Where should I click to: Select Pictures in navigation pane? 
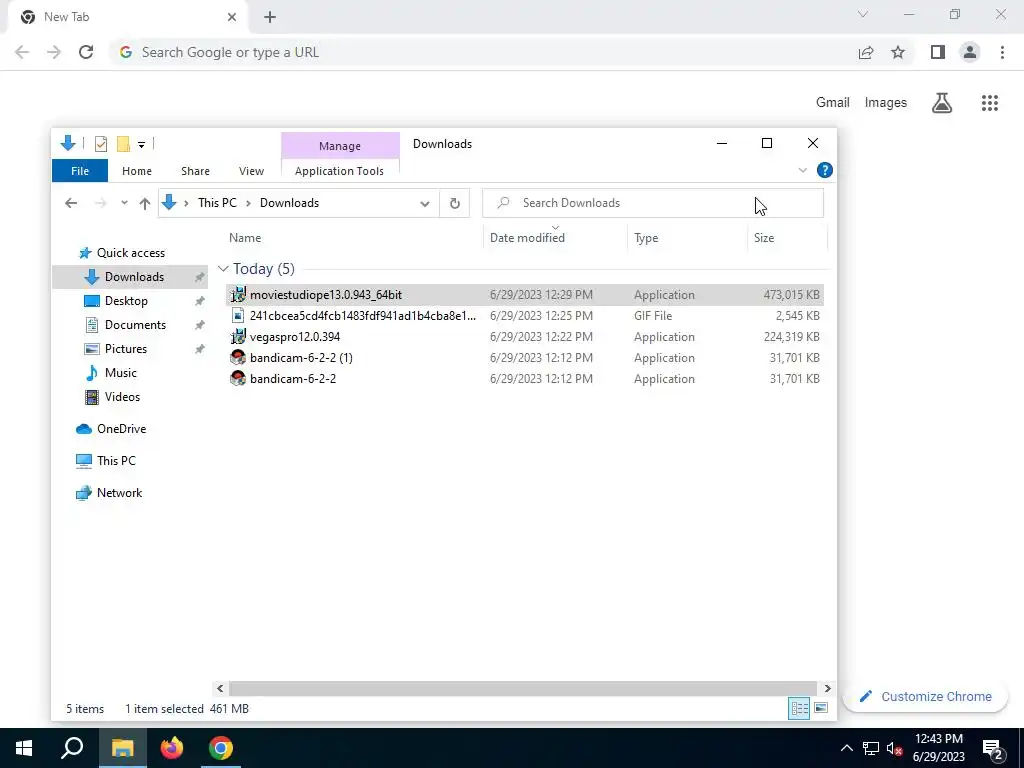pos(125,349)
